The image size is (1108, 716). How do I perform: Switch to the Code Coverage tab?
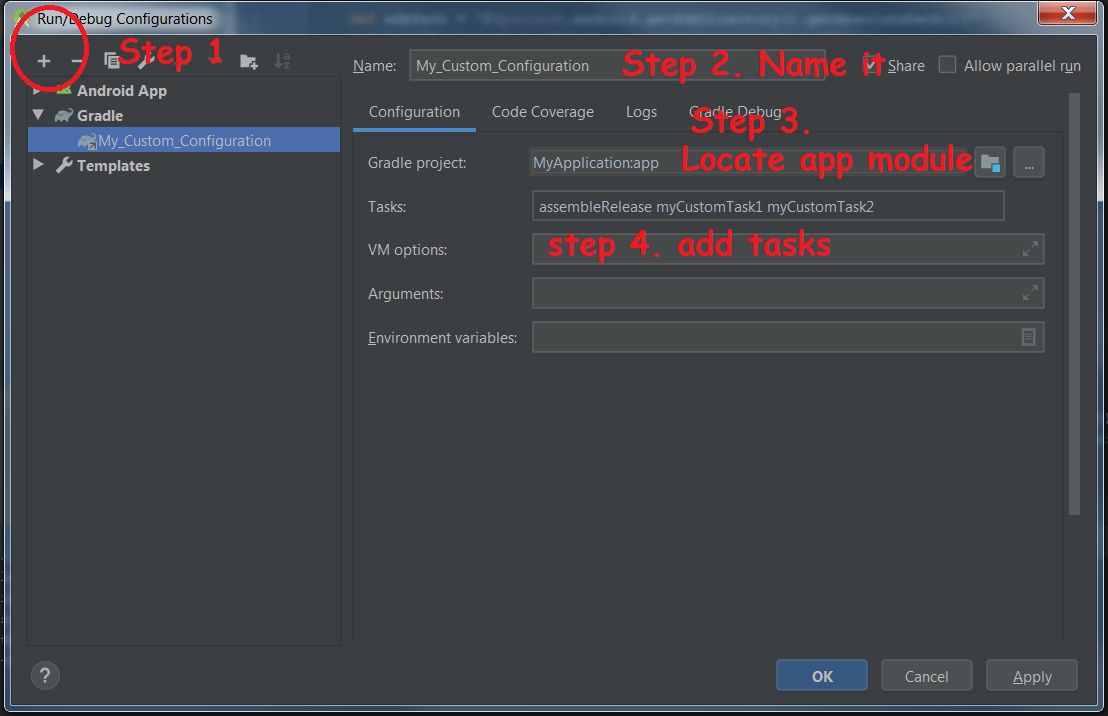542,112
